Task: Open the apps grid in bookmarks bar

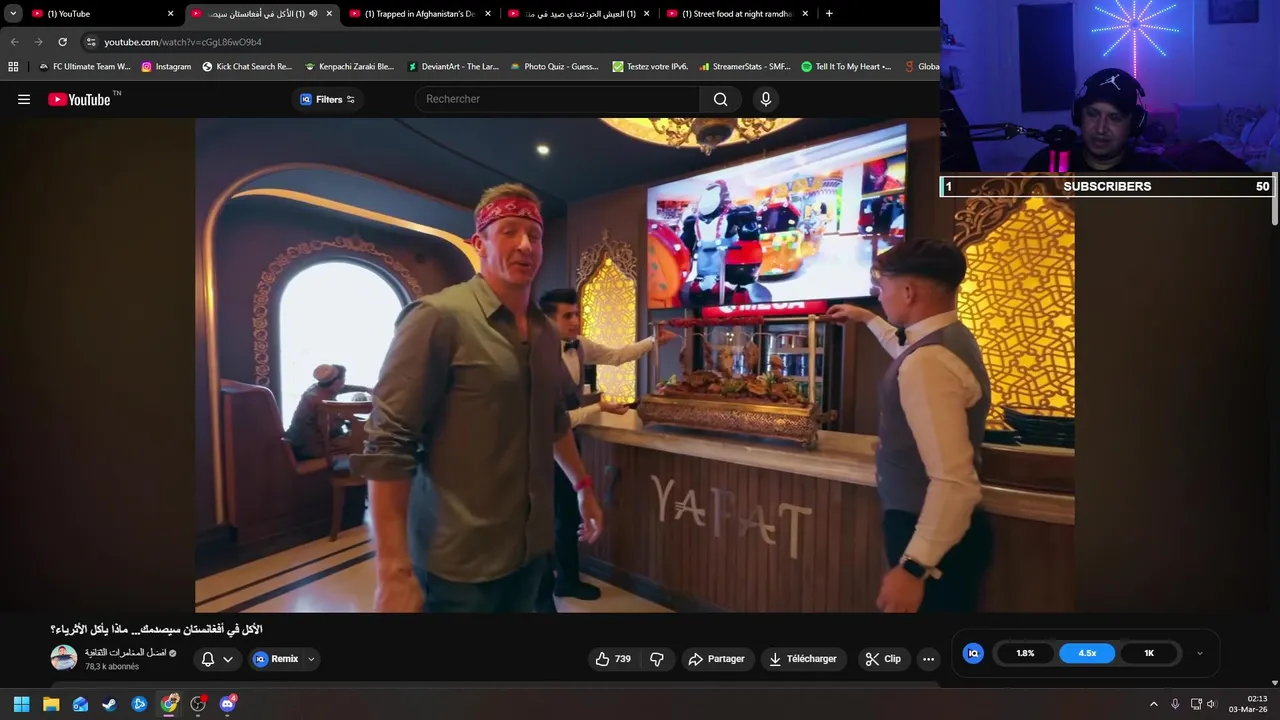Action: 13,66
